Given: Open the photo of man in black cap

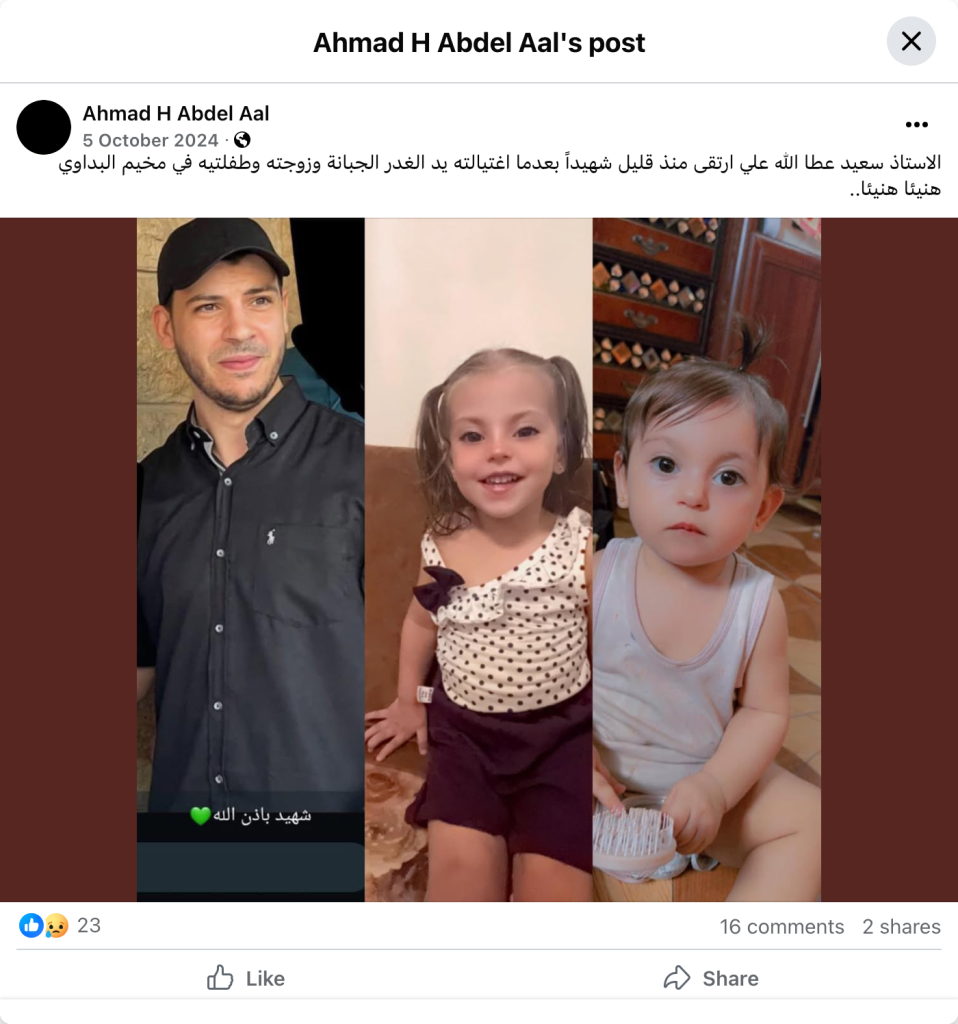Looking at the screenshot, I should [x=251, y=560].
